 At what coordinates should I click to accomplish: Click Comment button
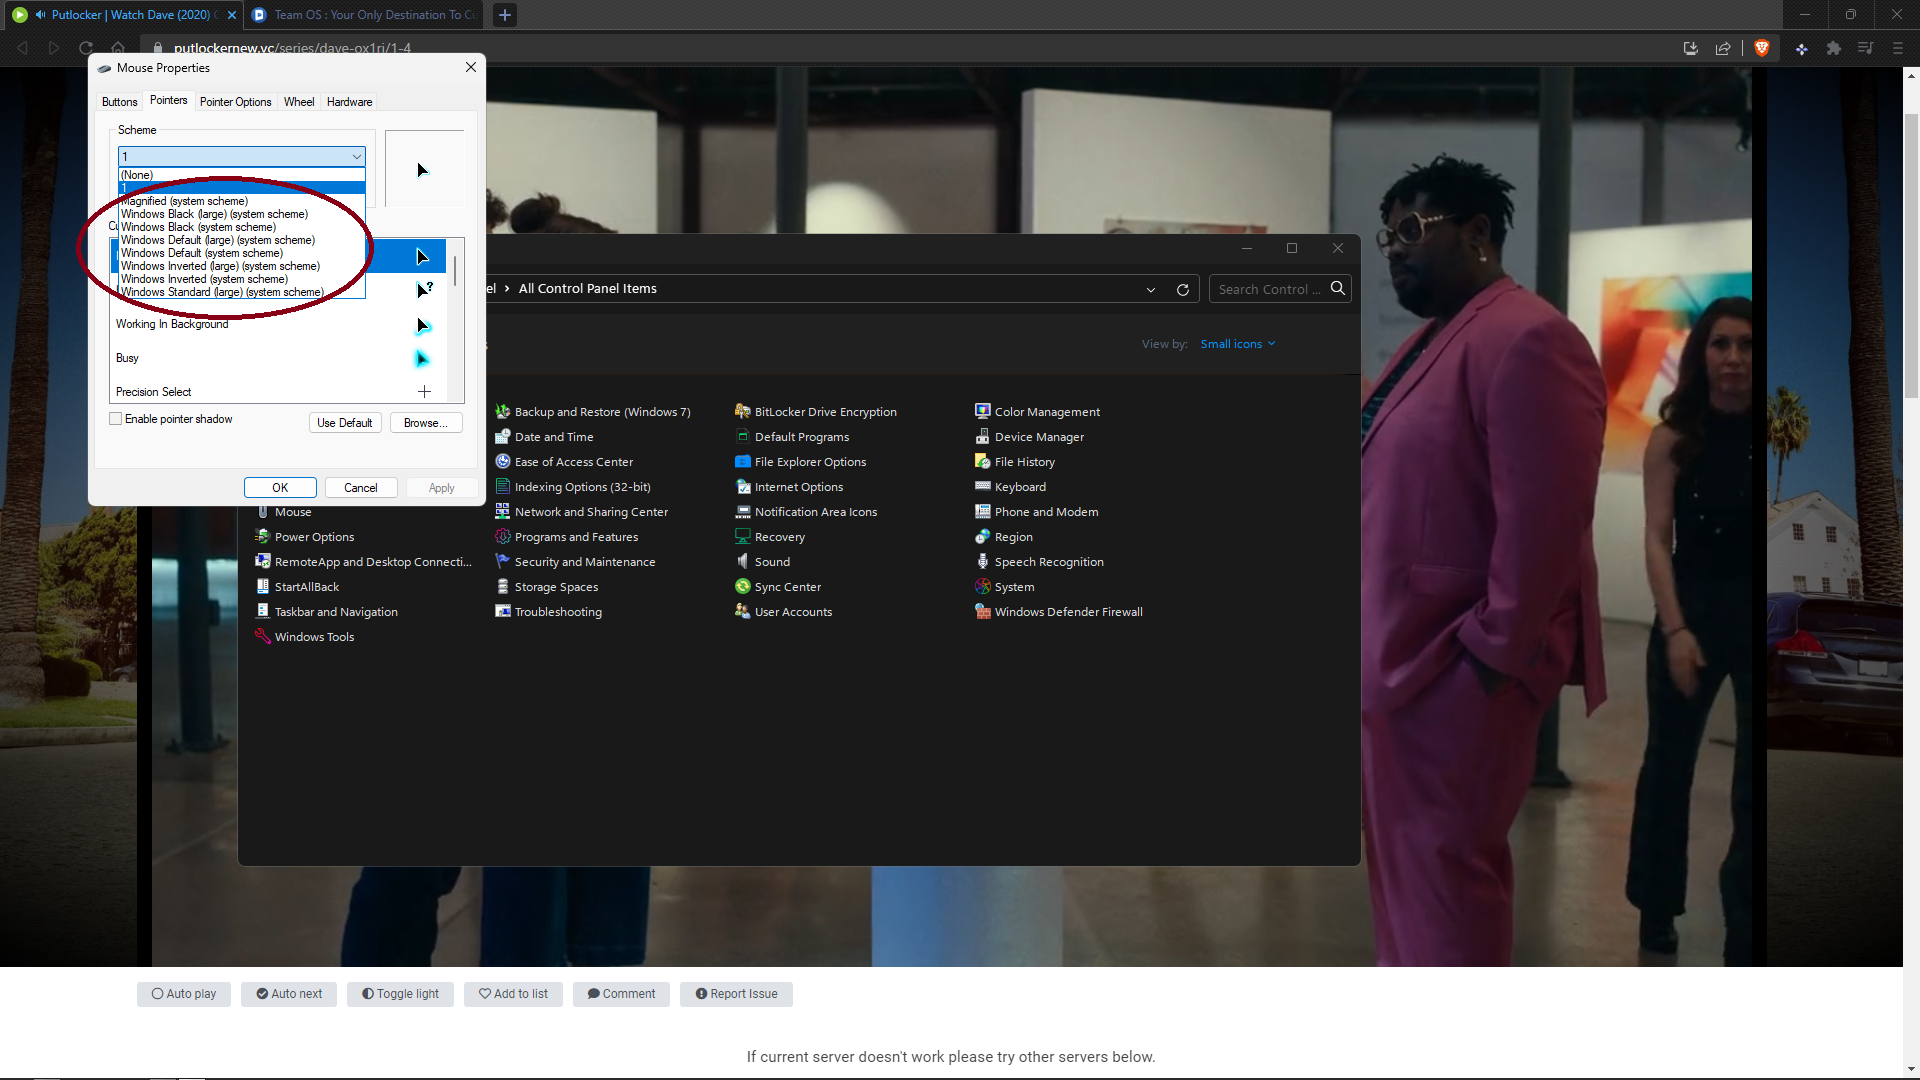621,994
